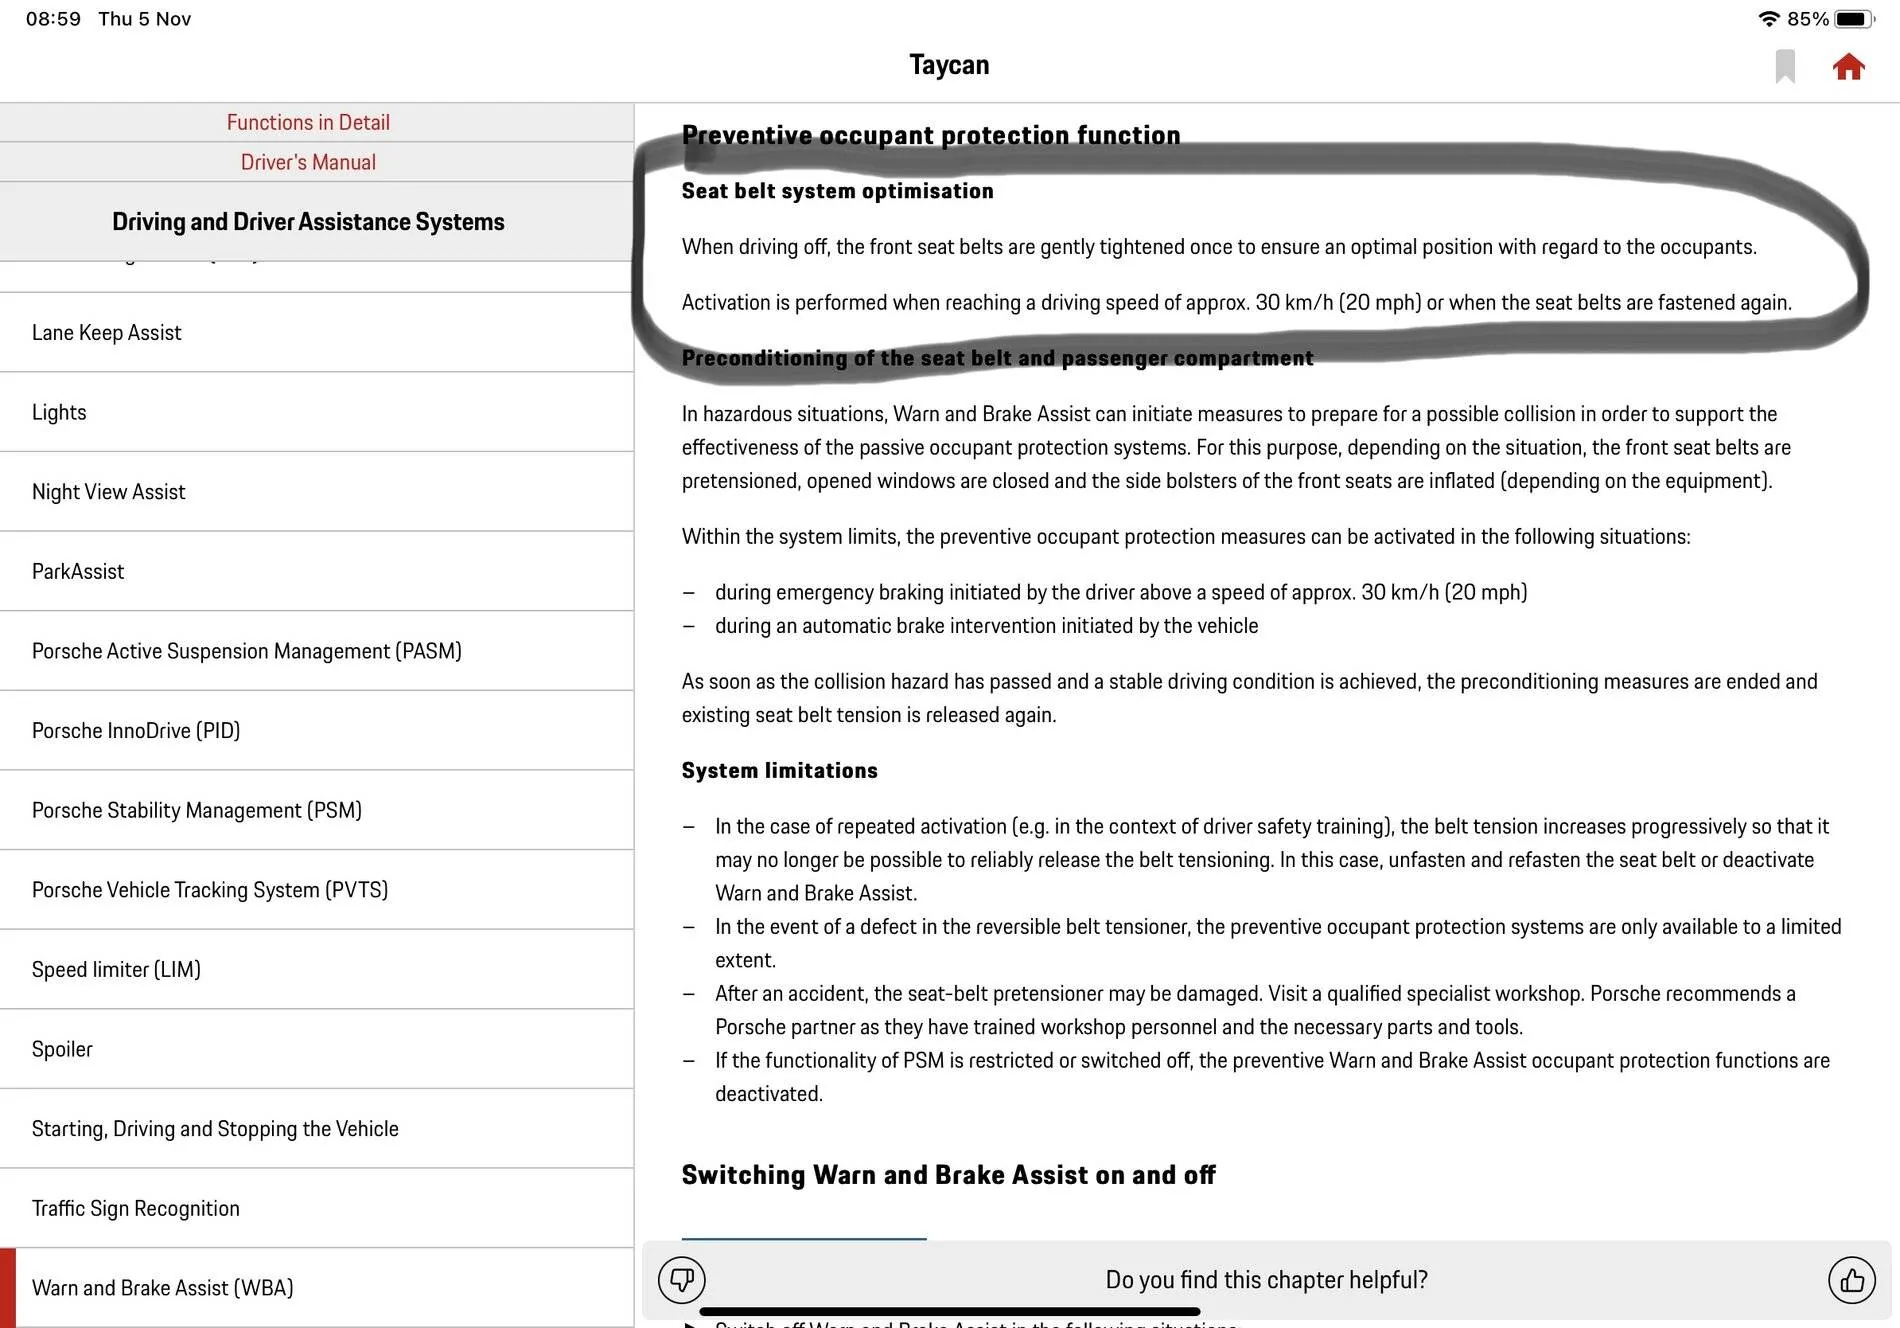This screenshot has height=1328, width=1900.
Task: Tap the 'Within the system limits' sentence
Action: tap(1186, 537)
